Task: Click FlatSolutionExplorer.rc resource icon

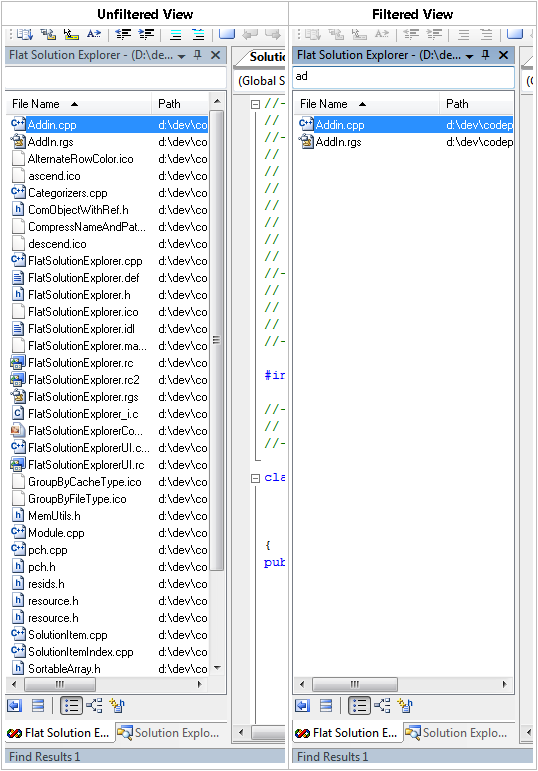Action: coord(18,362)
